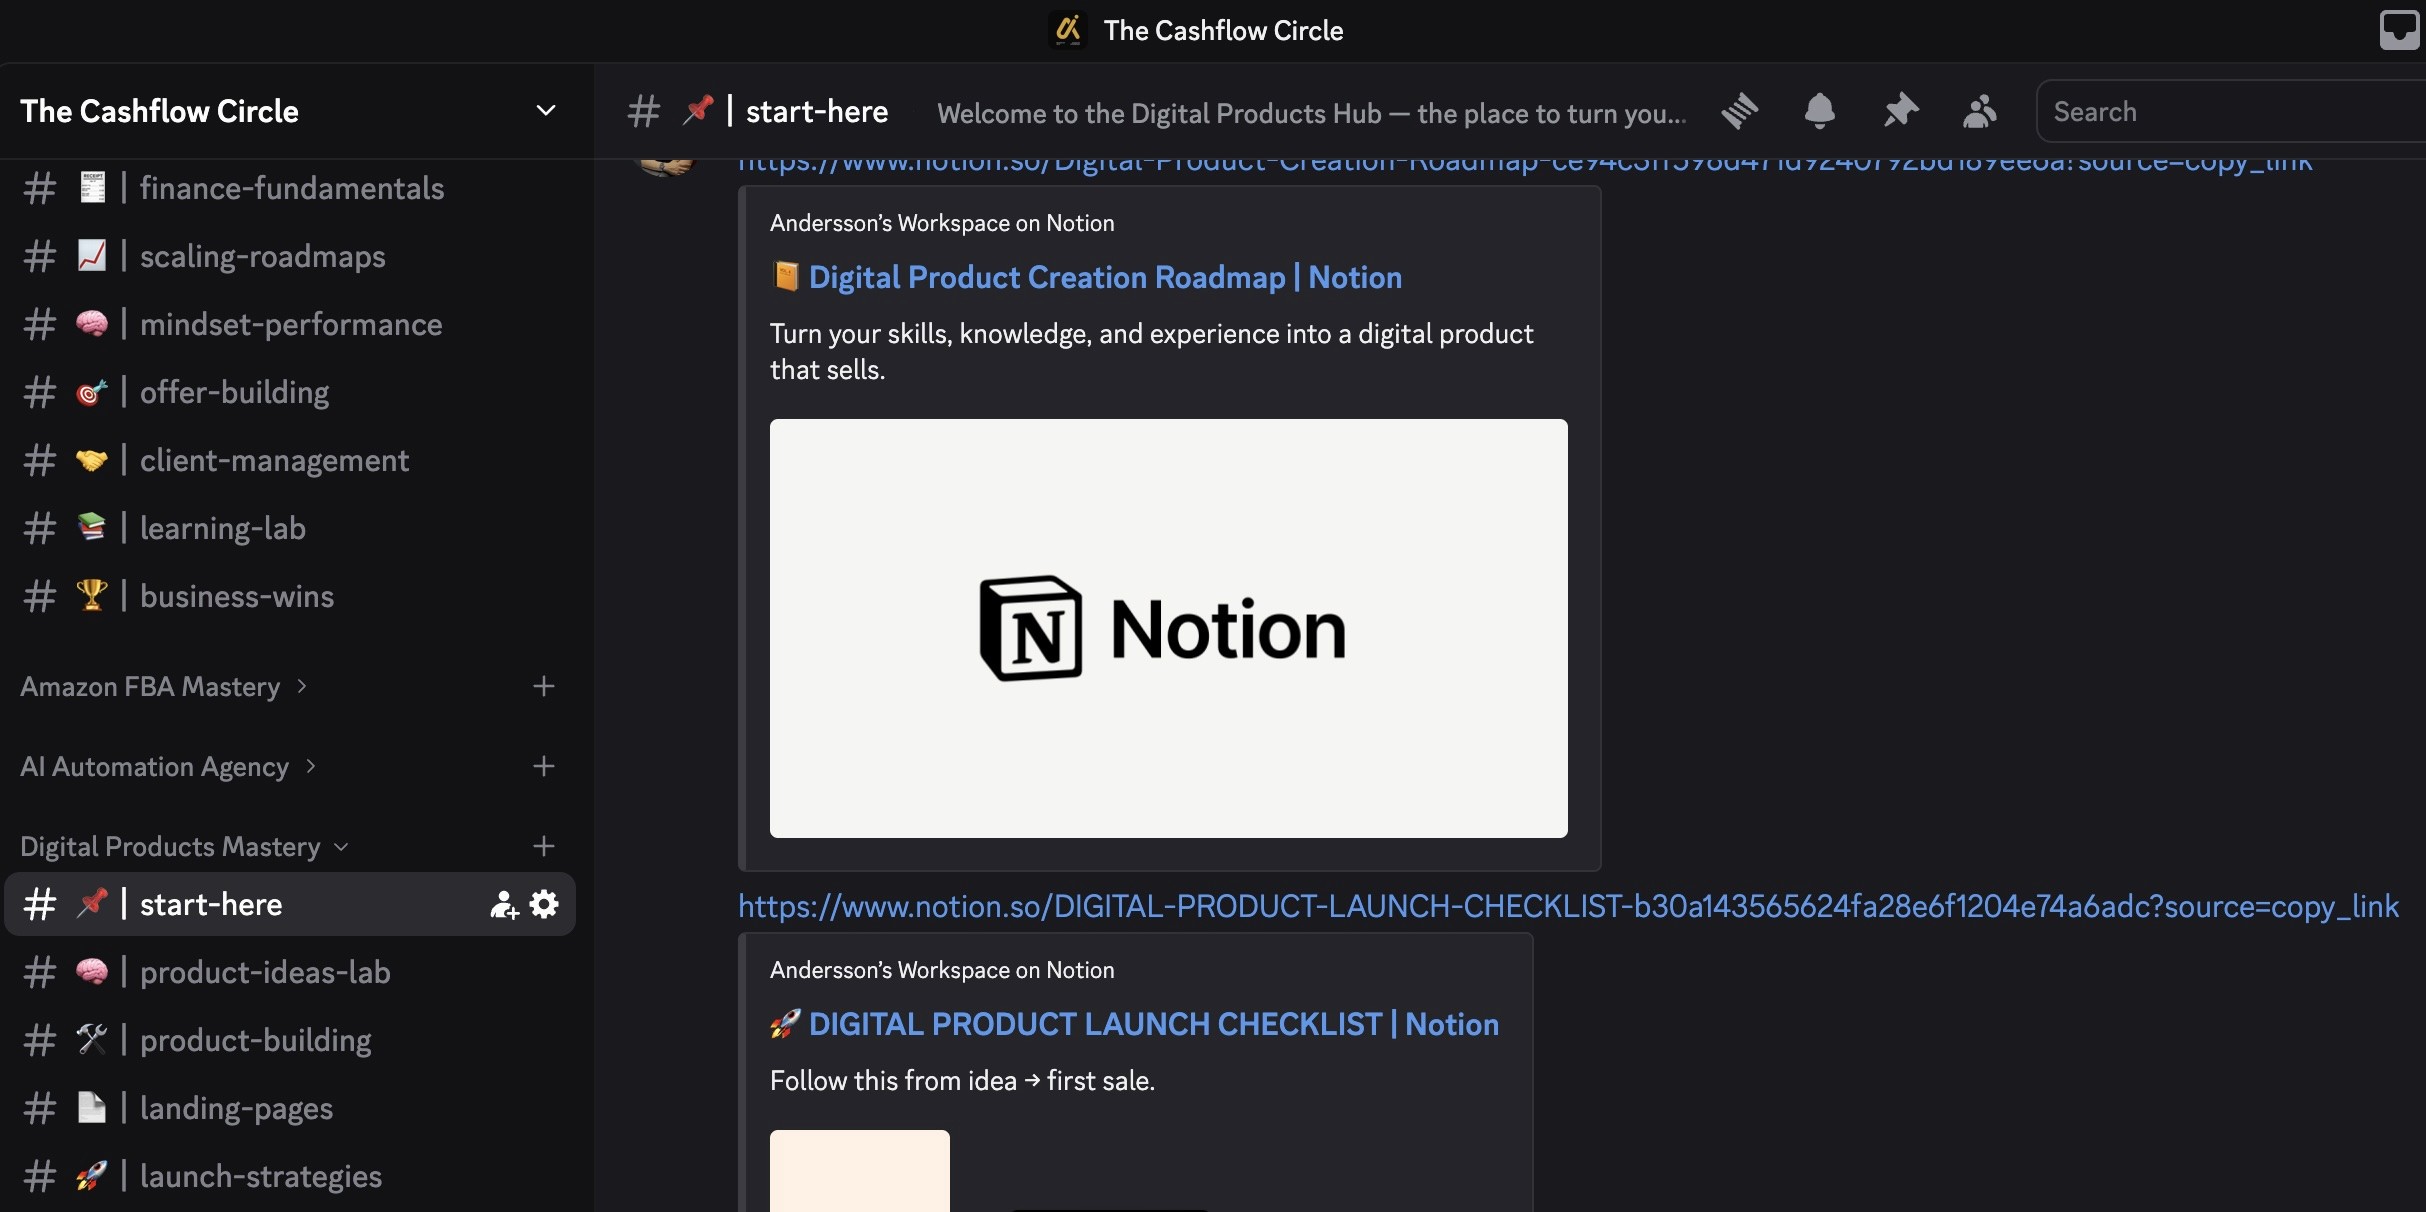Open the inbox icon at top right
This screenshot has width=2426, height=1212.
tap(2398, 30)
